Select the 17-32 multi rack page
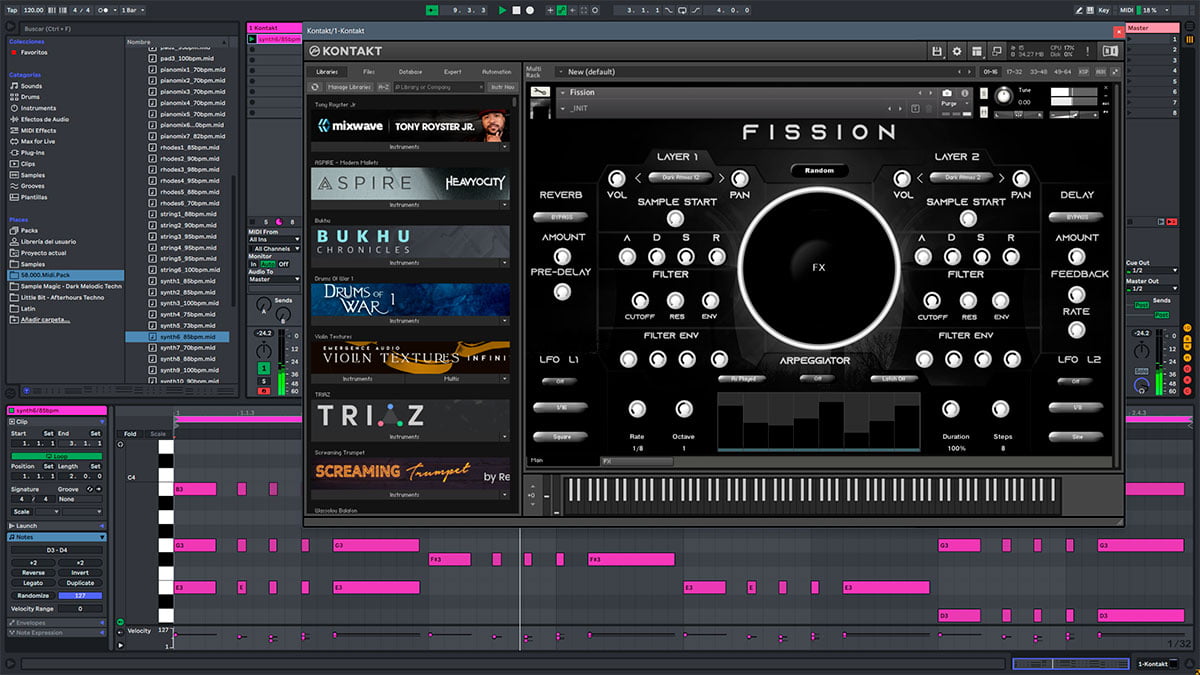 (1015, 72)
